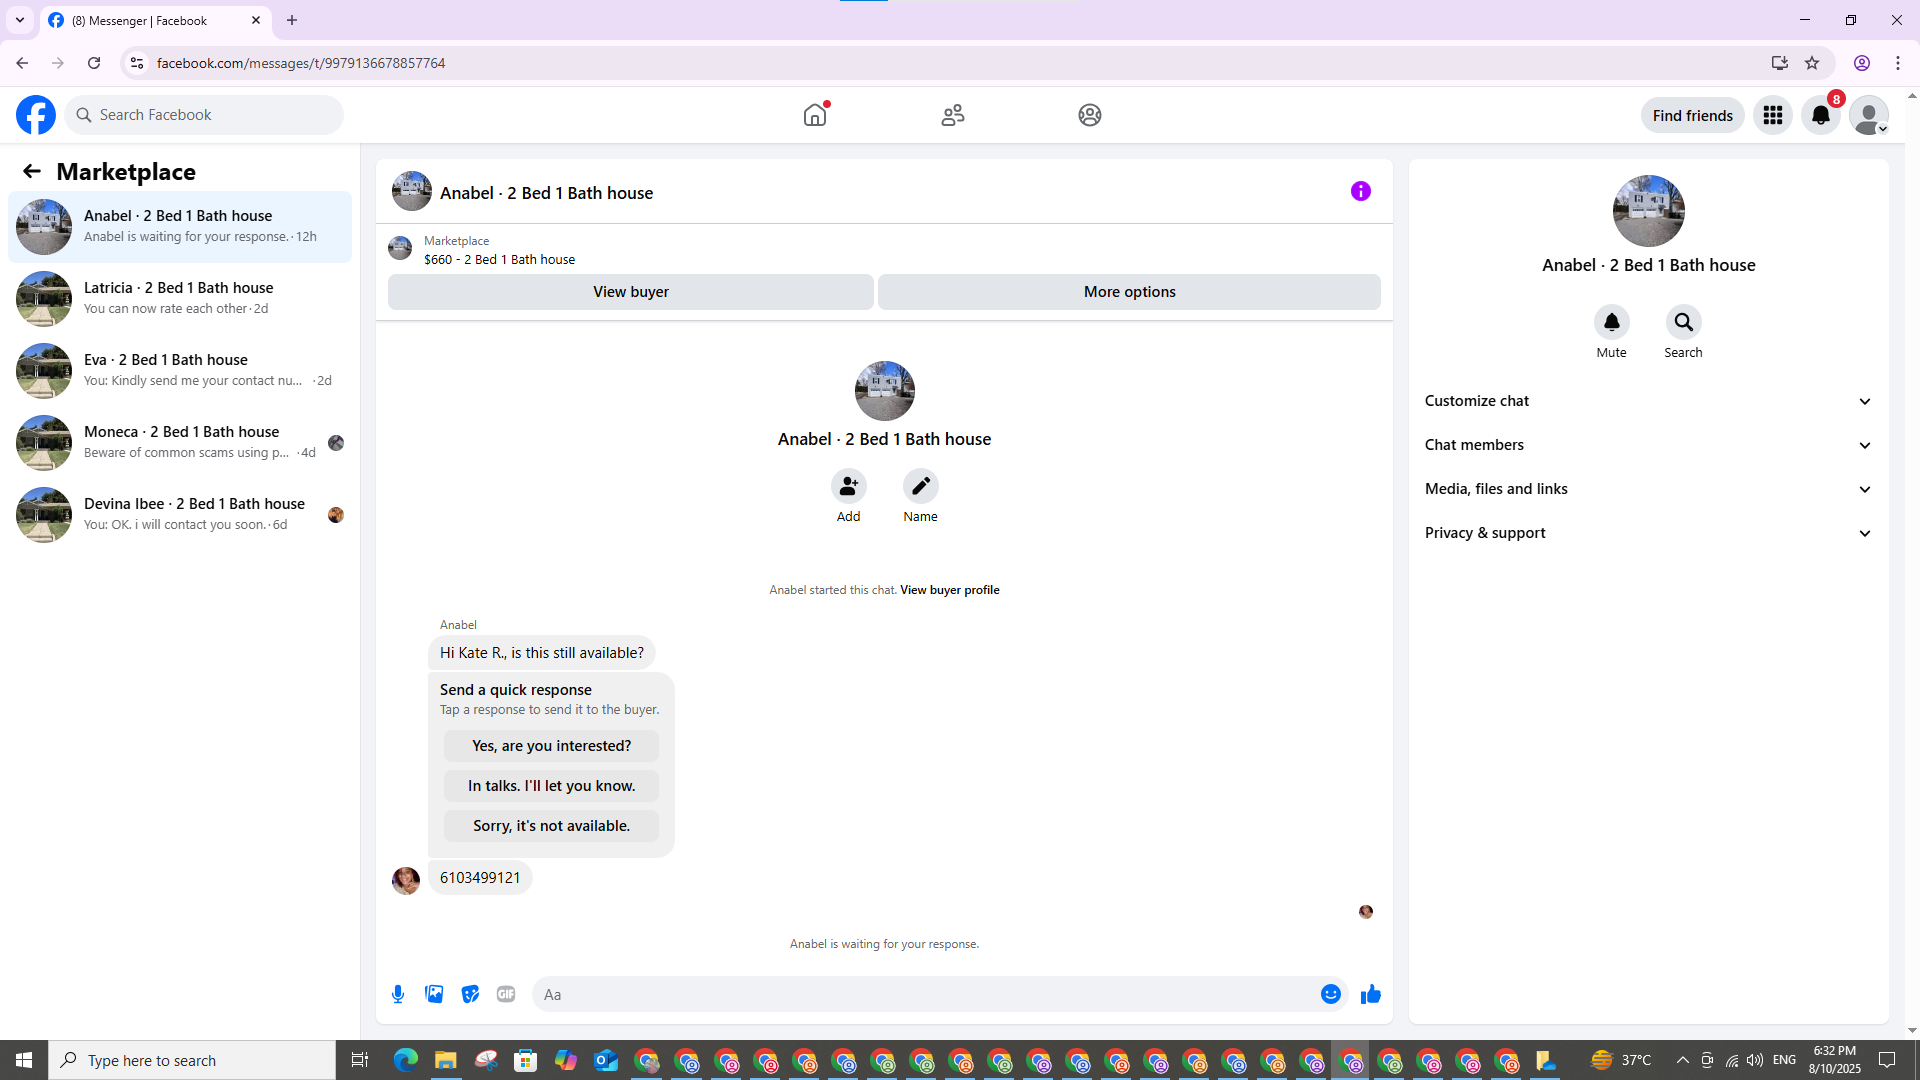Expand the Customize chat section
Image resolution: width=1920 pixels, height=1080 pixels.
tap(1648, 401)
